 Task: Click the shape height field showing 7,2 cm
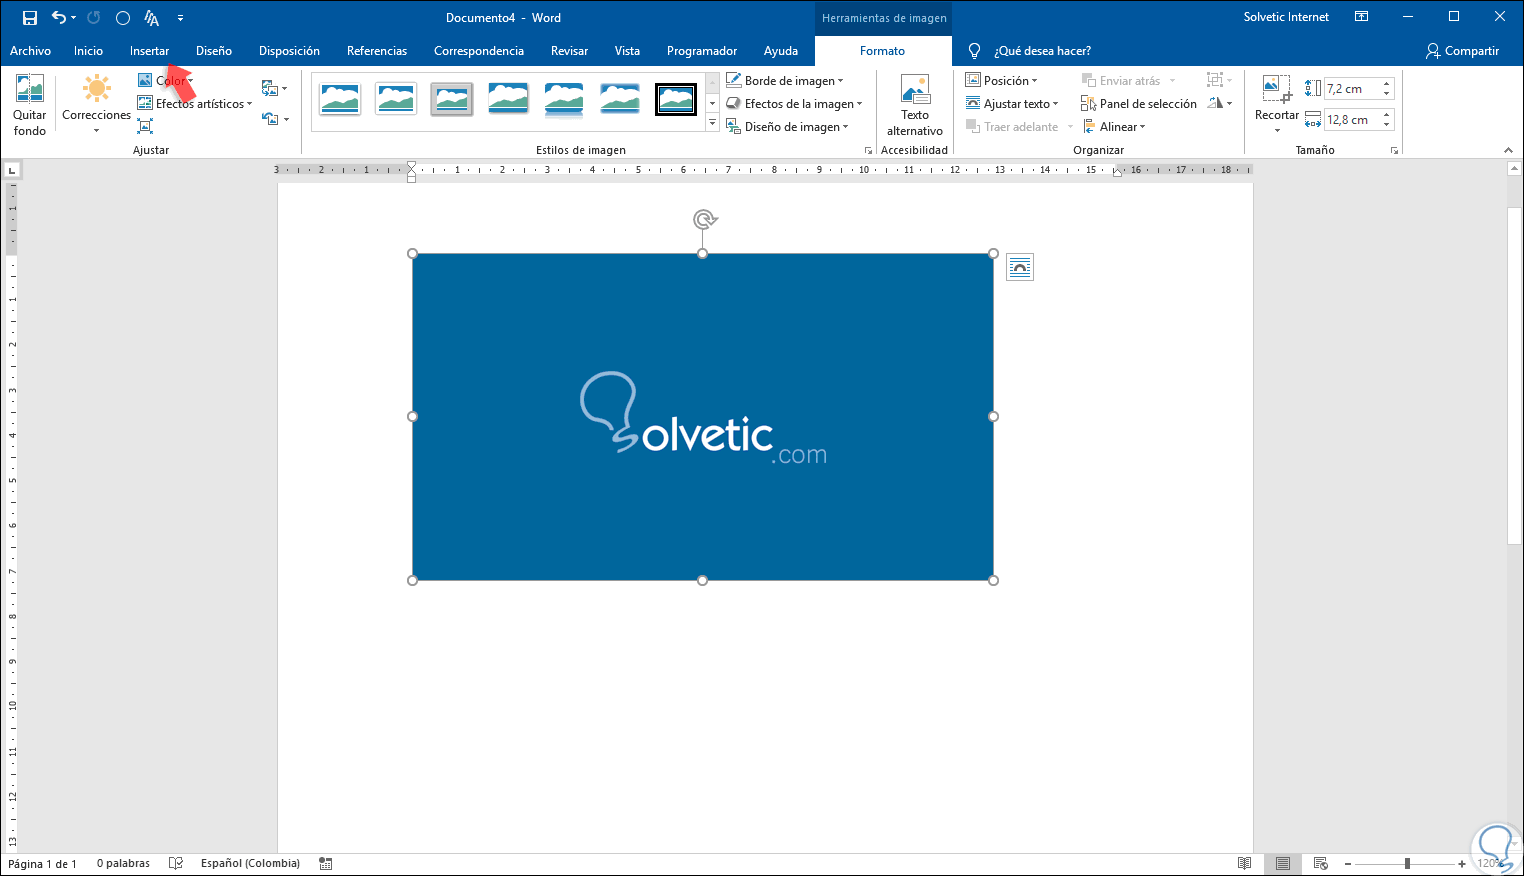tap(1352, 89)
